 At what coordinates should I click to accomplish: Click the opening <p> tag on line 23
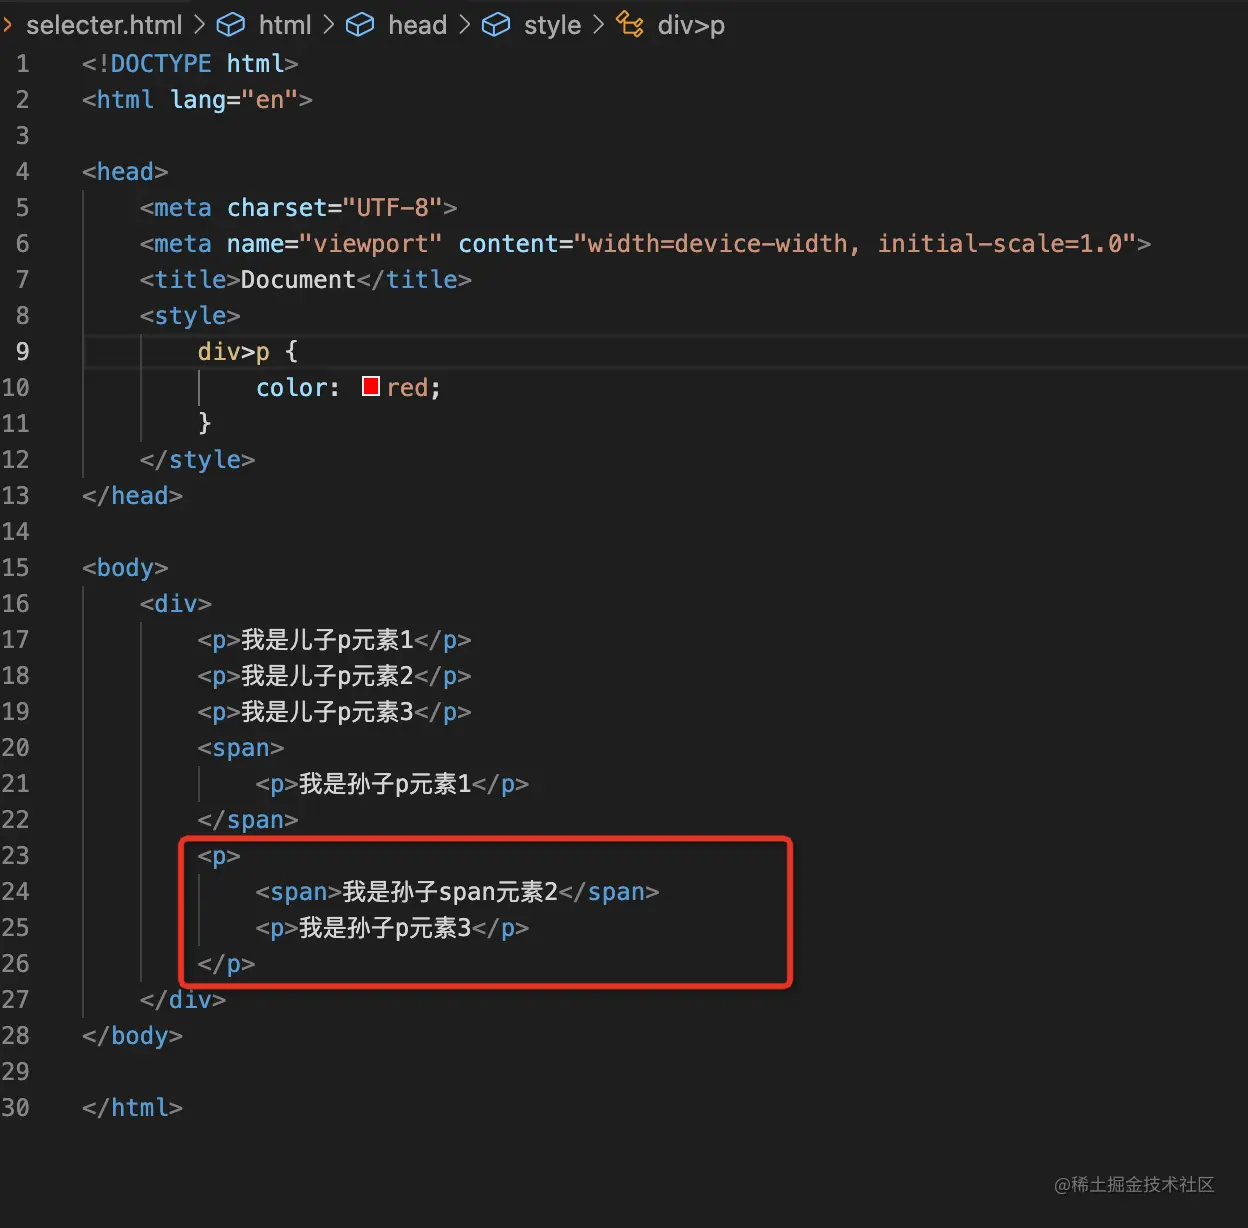[219, 856]
